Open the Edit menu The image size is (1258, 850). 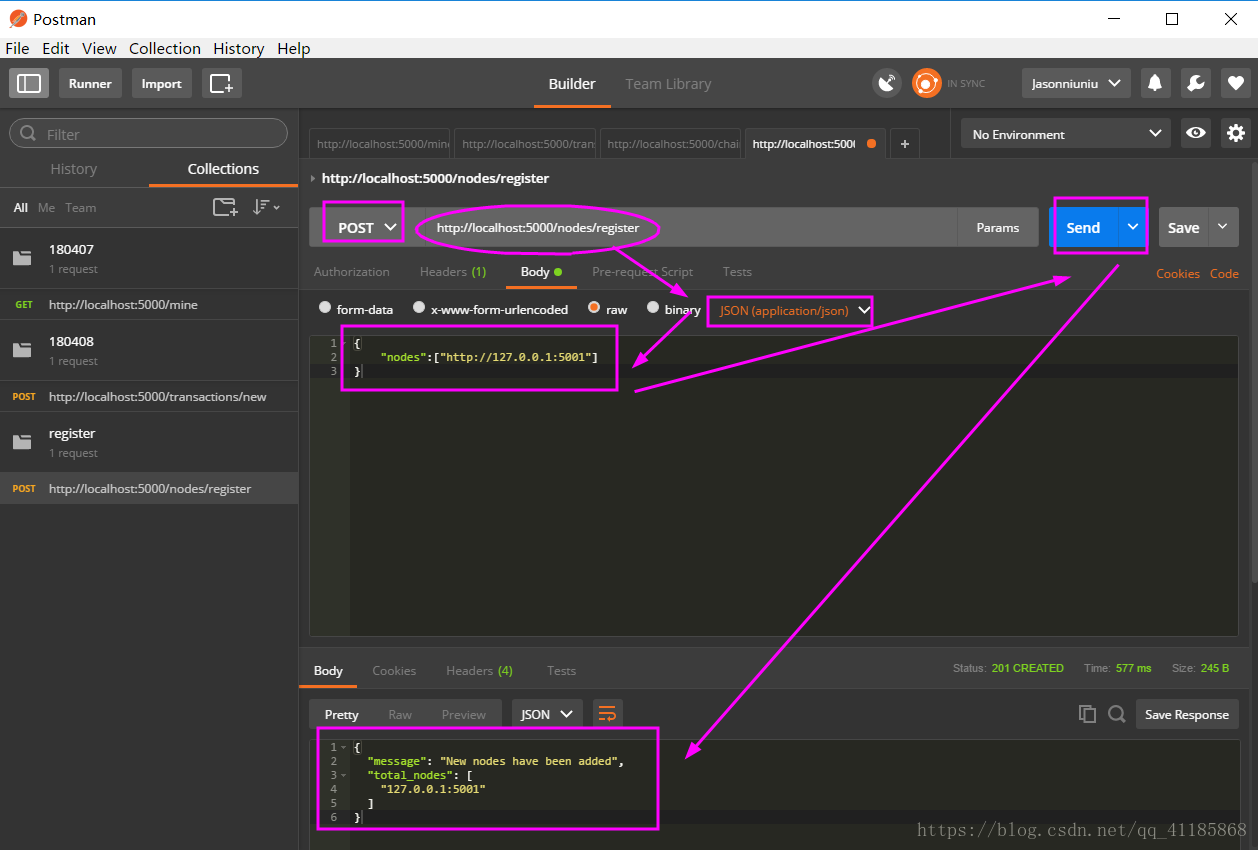[x=56, y=48]
